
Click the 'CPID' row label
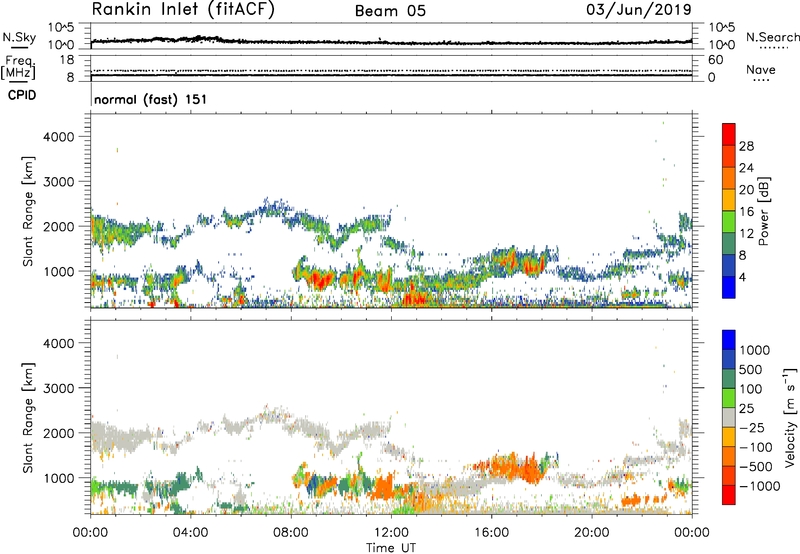22,95
